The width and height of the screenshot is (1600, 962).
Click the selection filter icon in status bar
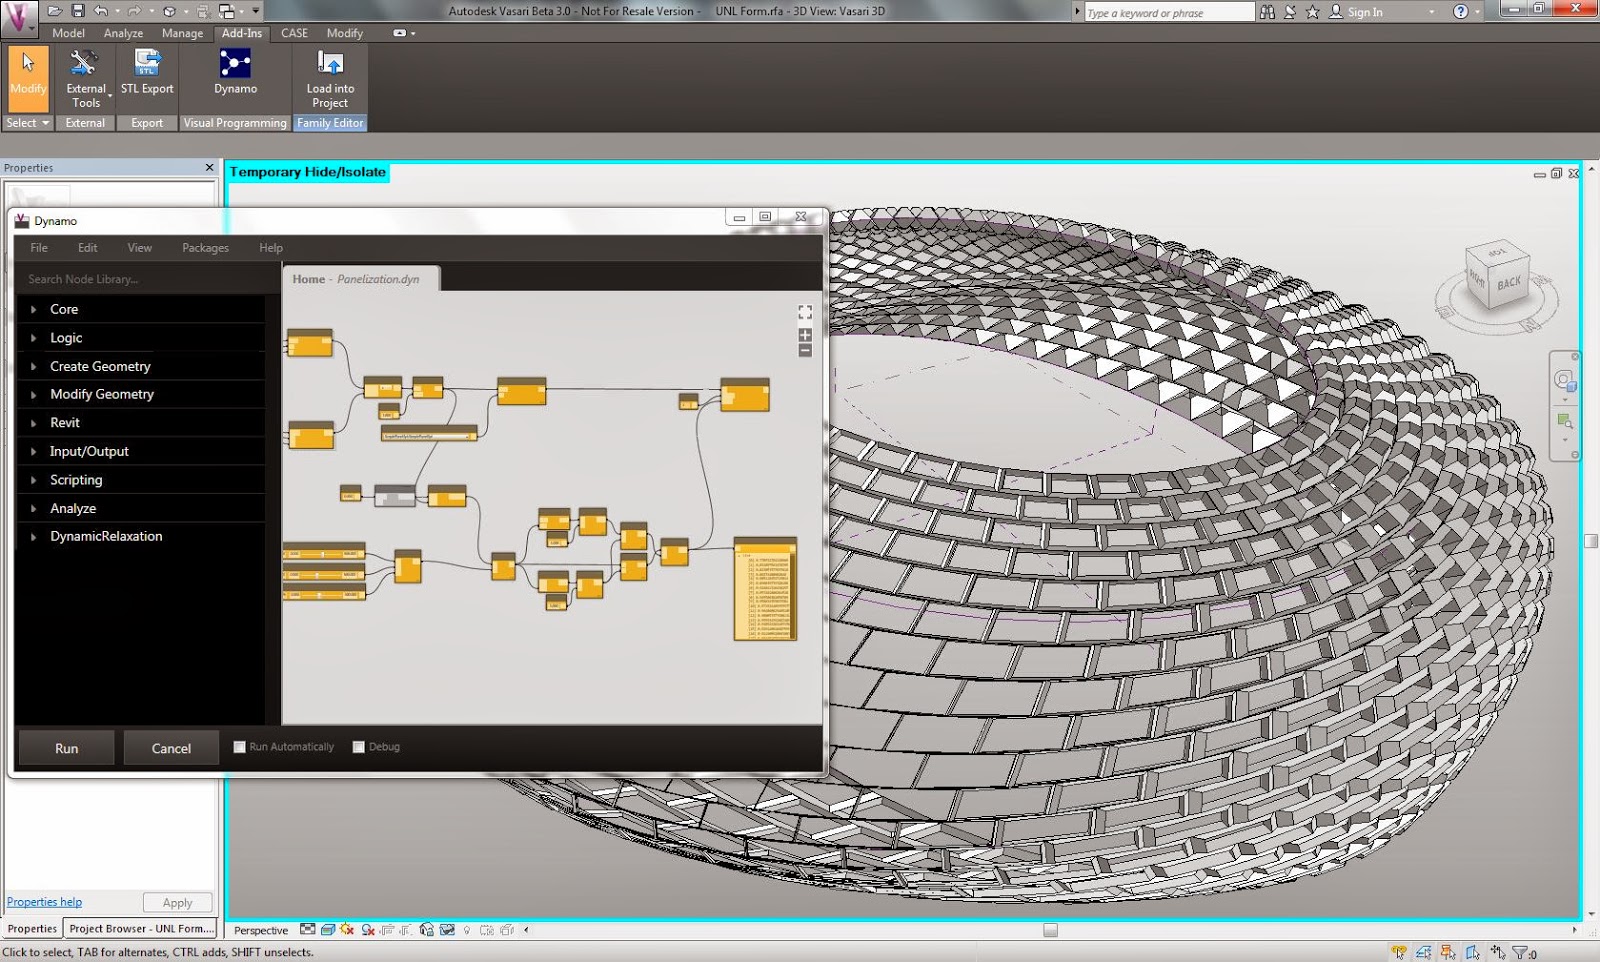tap(1521, 952)
